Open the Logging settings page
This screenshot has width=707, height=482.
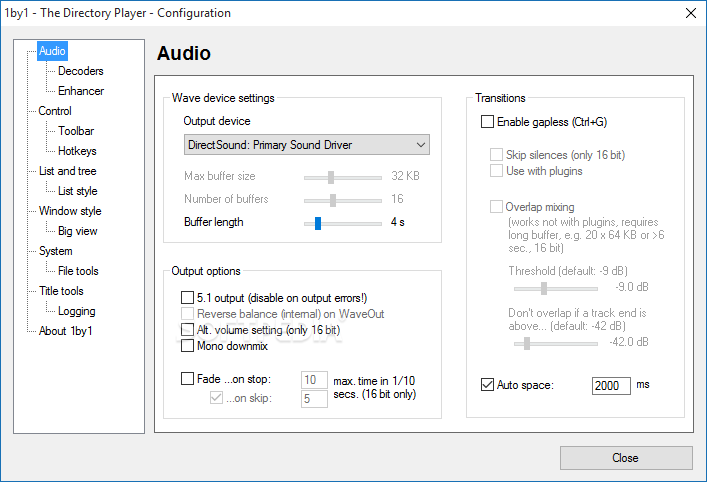77,311
